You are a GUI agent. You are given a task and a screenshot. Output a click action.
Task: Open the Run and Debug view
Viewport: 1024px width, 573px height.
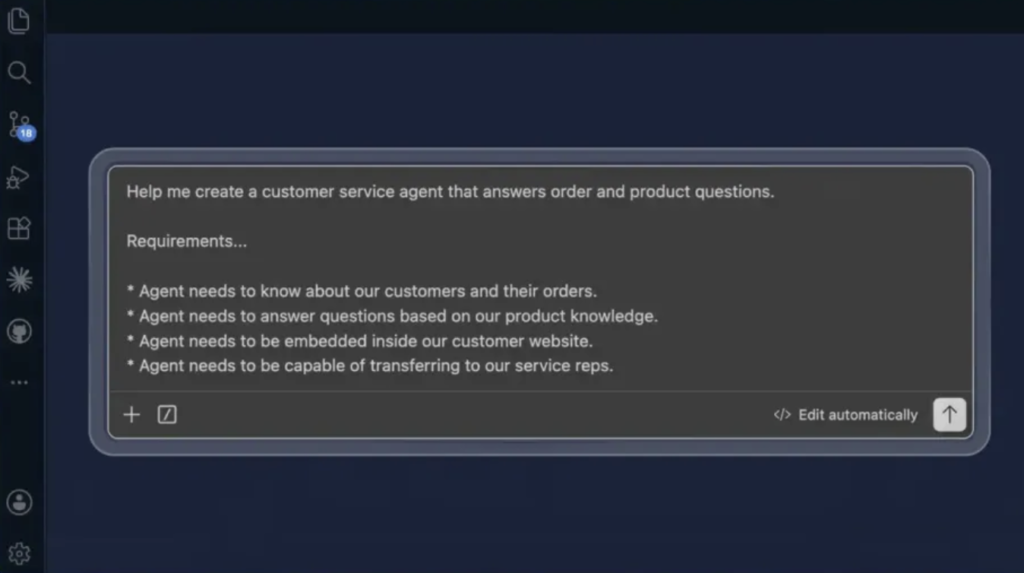point(18,177)
